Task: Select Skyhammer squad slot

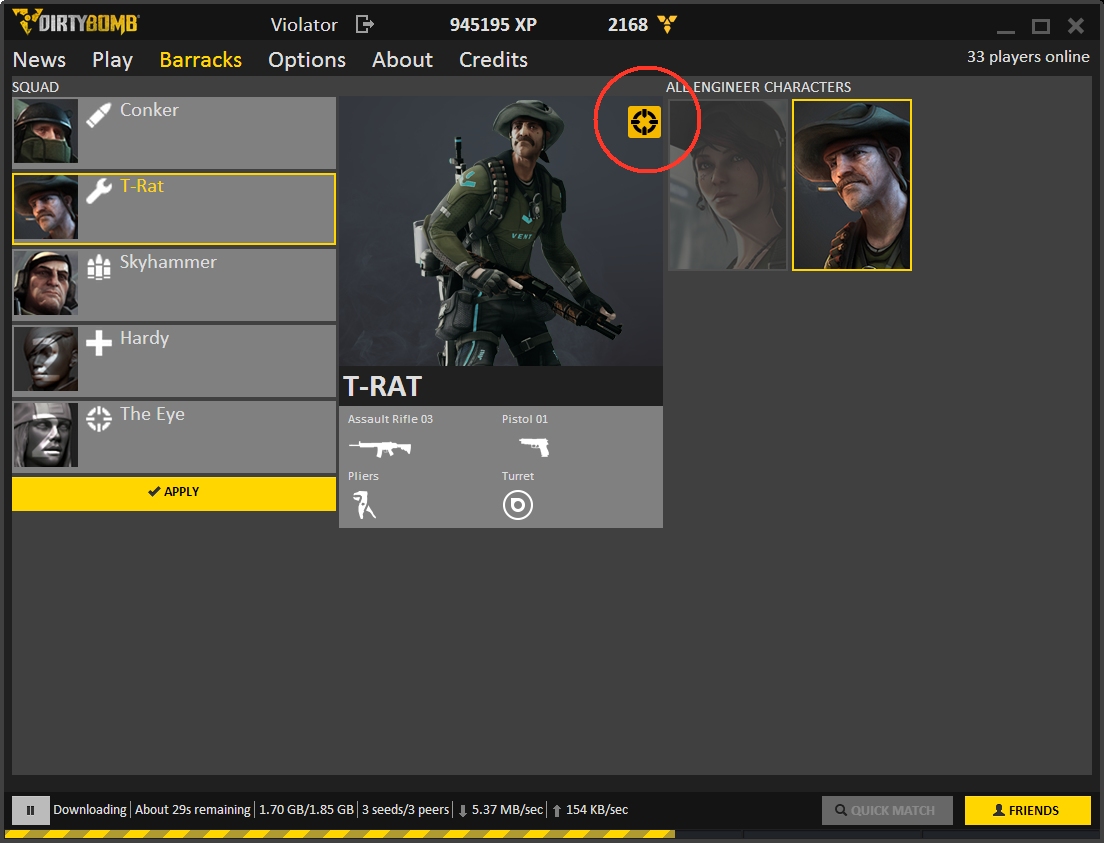Action: tap(173, 283)
